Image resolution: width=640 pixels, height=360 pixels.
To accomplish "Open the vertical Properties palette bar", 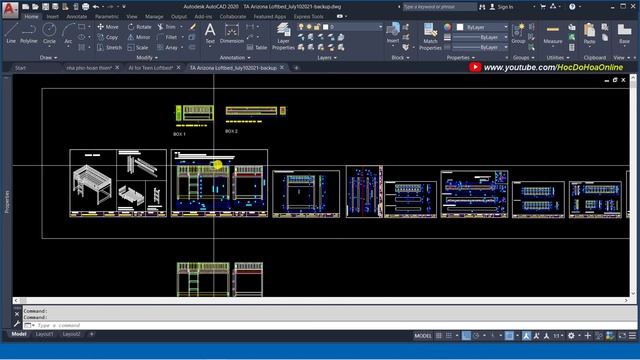I will pos(7,201).
